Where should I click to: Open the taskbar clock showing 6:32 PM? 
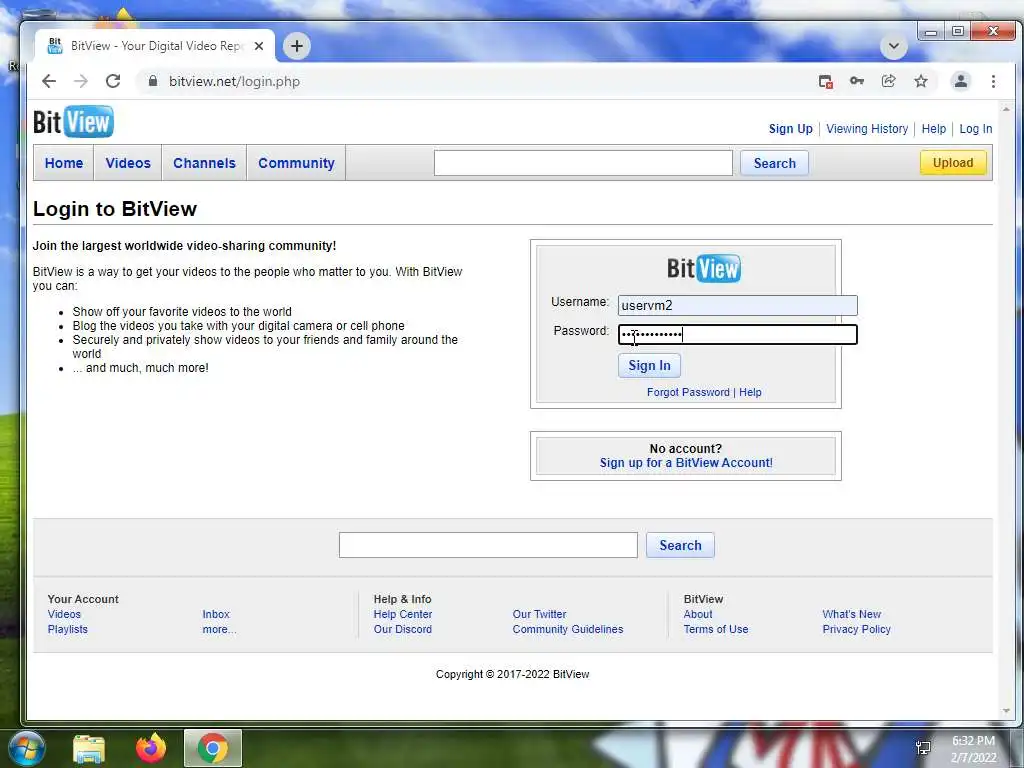(973, 748)
